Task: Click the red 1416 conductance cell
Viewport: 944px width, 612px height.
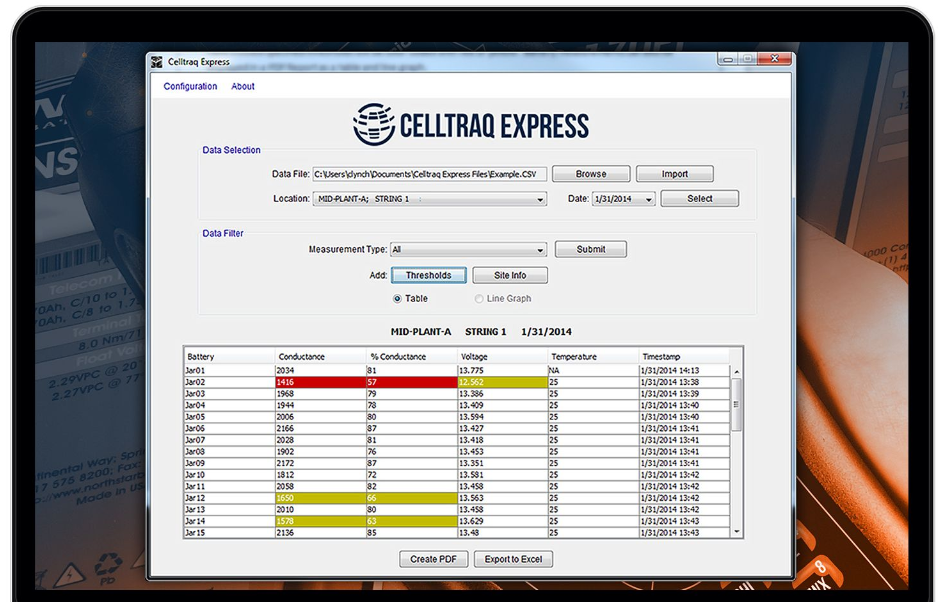Action: click(320, 382)
